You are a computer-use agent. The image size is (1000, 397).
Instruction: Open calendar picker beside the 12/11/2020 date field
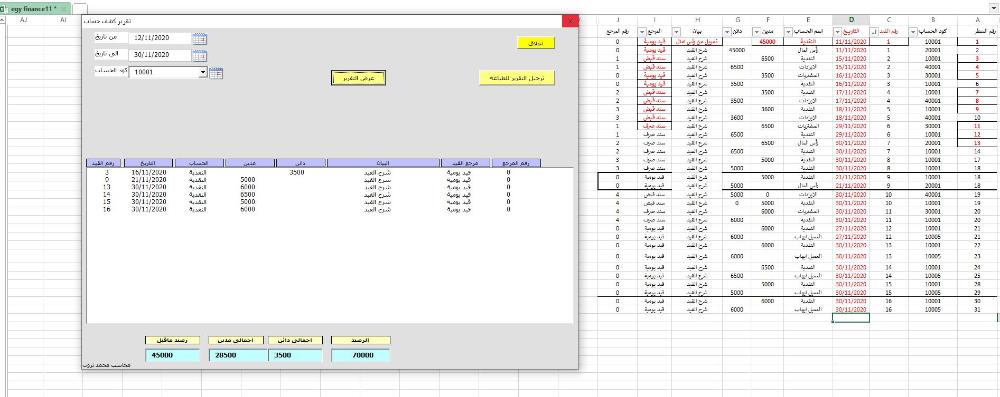click(x=200, y=39)
